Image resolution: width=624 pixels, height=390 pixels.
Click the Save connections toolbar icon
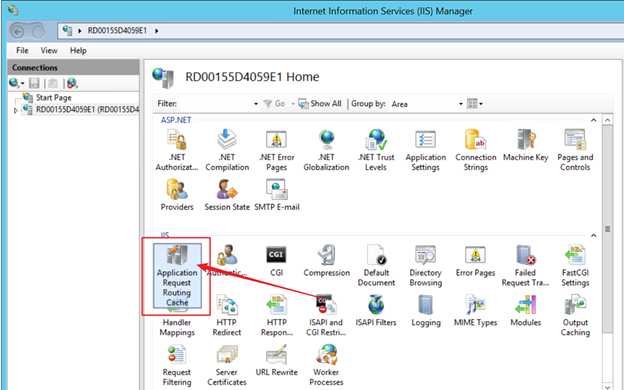click(x=34, y=83)
